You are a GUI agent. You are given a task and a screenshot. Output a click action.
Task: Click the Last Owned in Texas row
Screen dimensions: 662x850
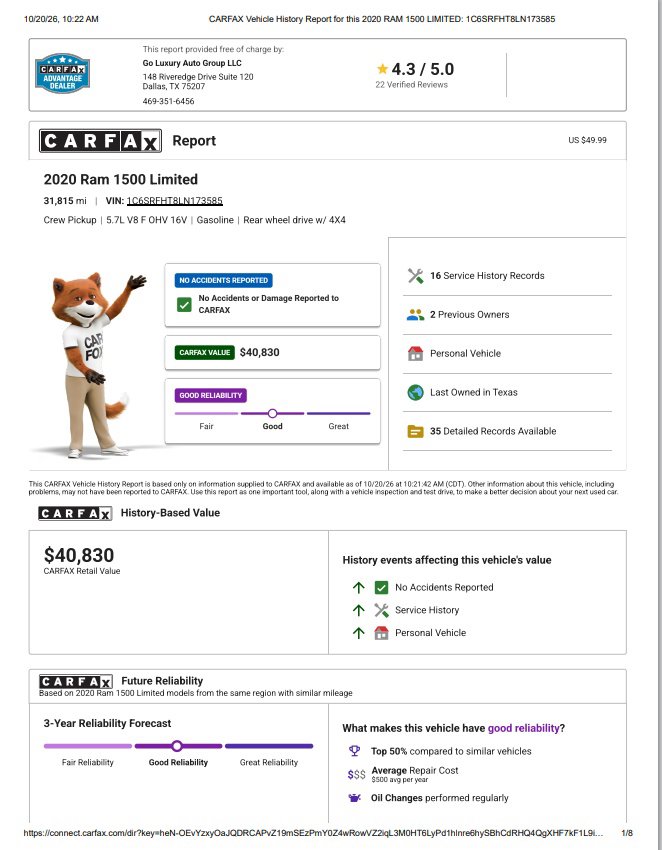click(x=507, y=392)
